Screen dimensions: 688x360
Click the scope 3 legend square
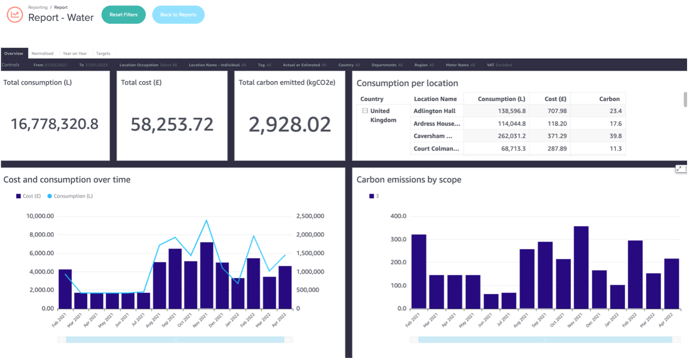tap(371, 196)
